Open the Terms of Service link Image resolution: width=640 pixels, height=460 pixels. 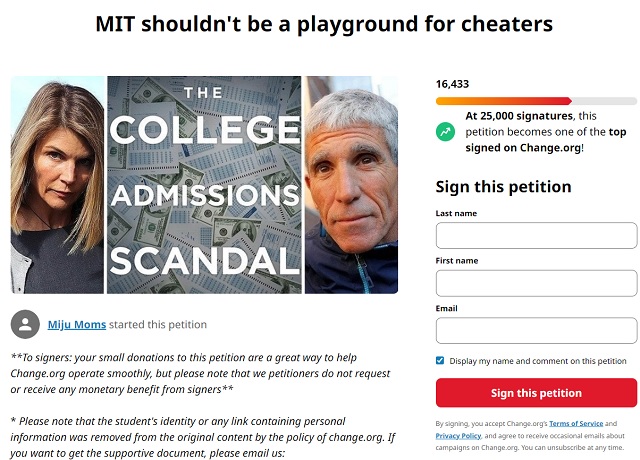click(576, 424)
